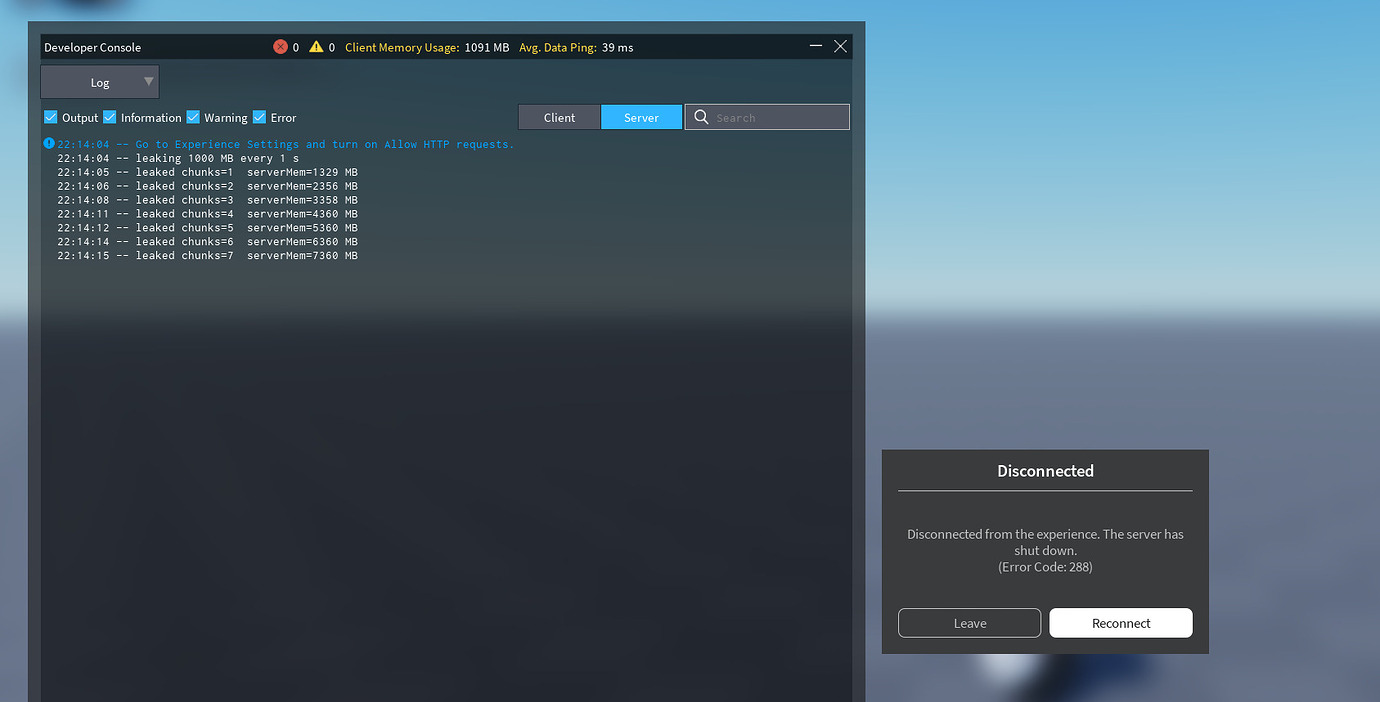Click the search magnifier icon
The image size is (1380, 702).
(701, 117)
